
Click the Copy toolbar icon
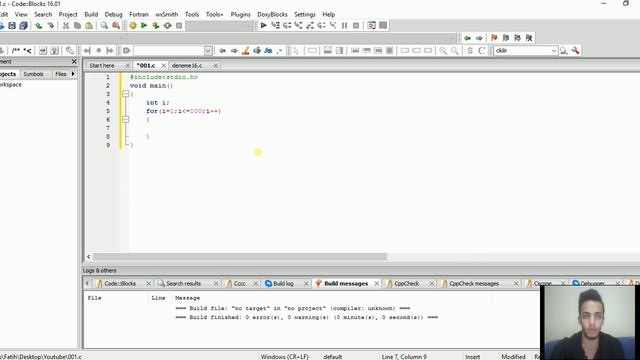pos(77,26)
